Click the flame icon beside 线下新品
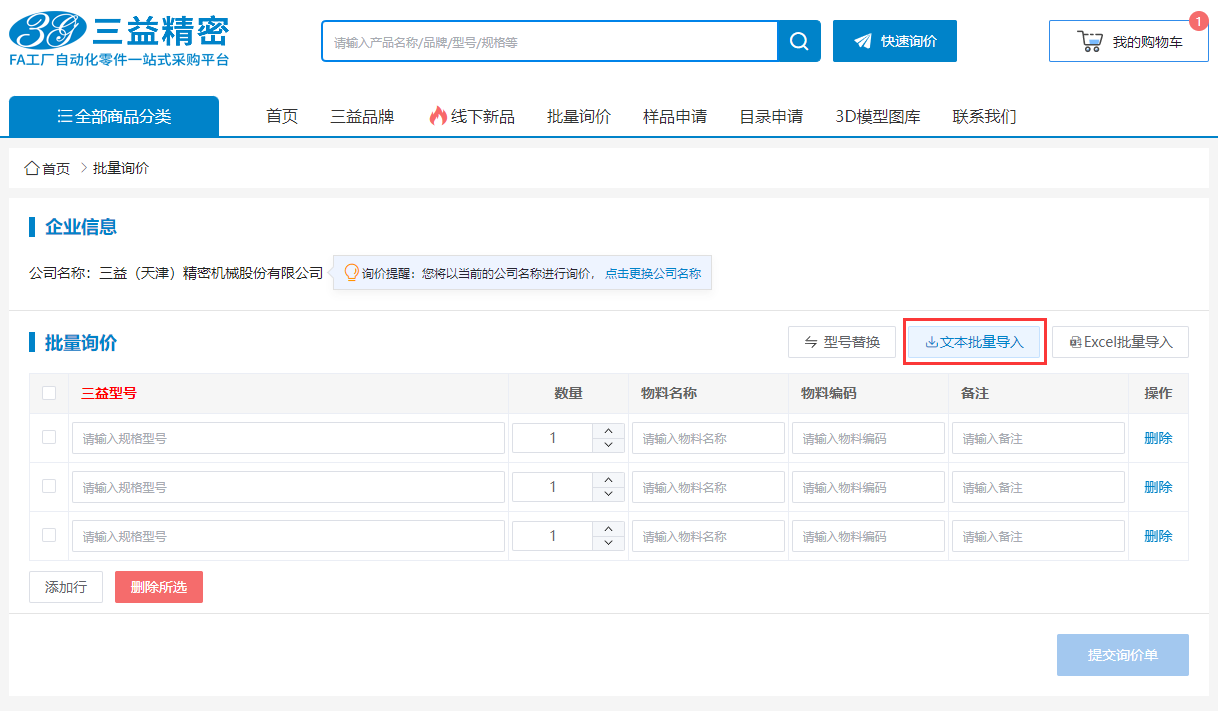Screen dimensions: 1218x711 (x=437, y=116)
